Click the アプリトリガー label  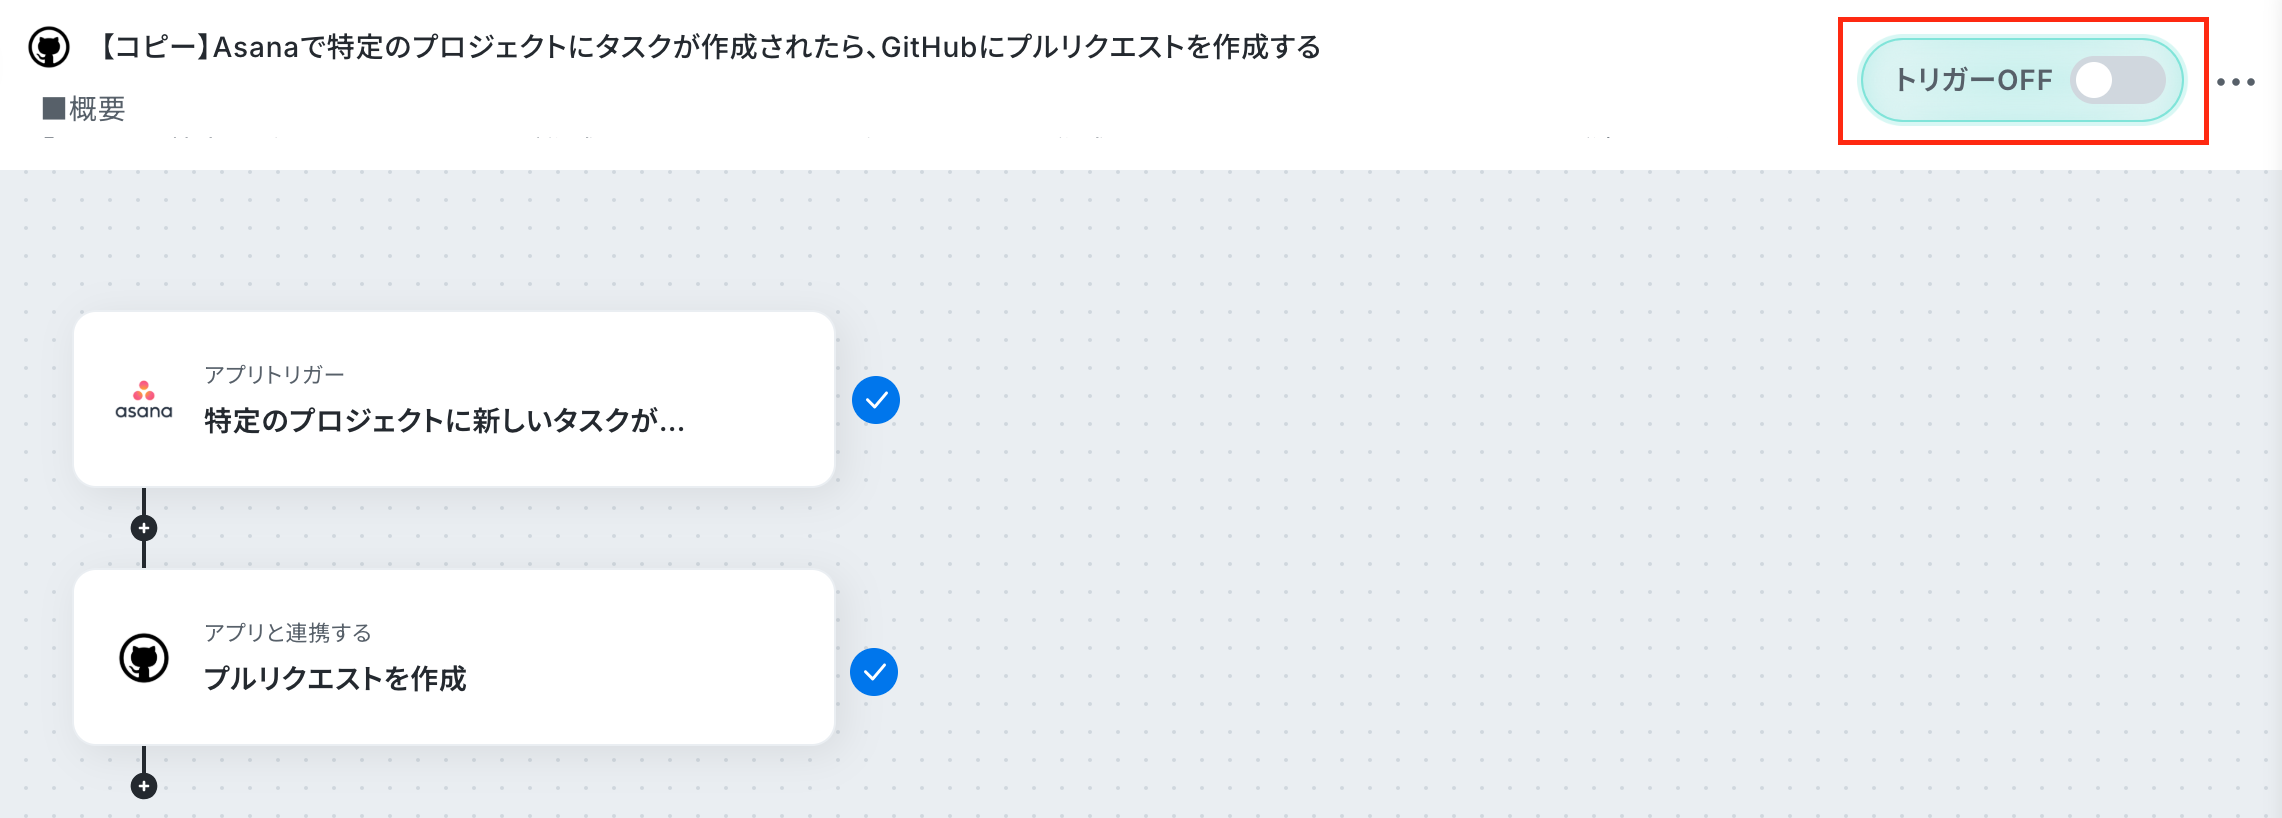(x=274, y=374)
